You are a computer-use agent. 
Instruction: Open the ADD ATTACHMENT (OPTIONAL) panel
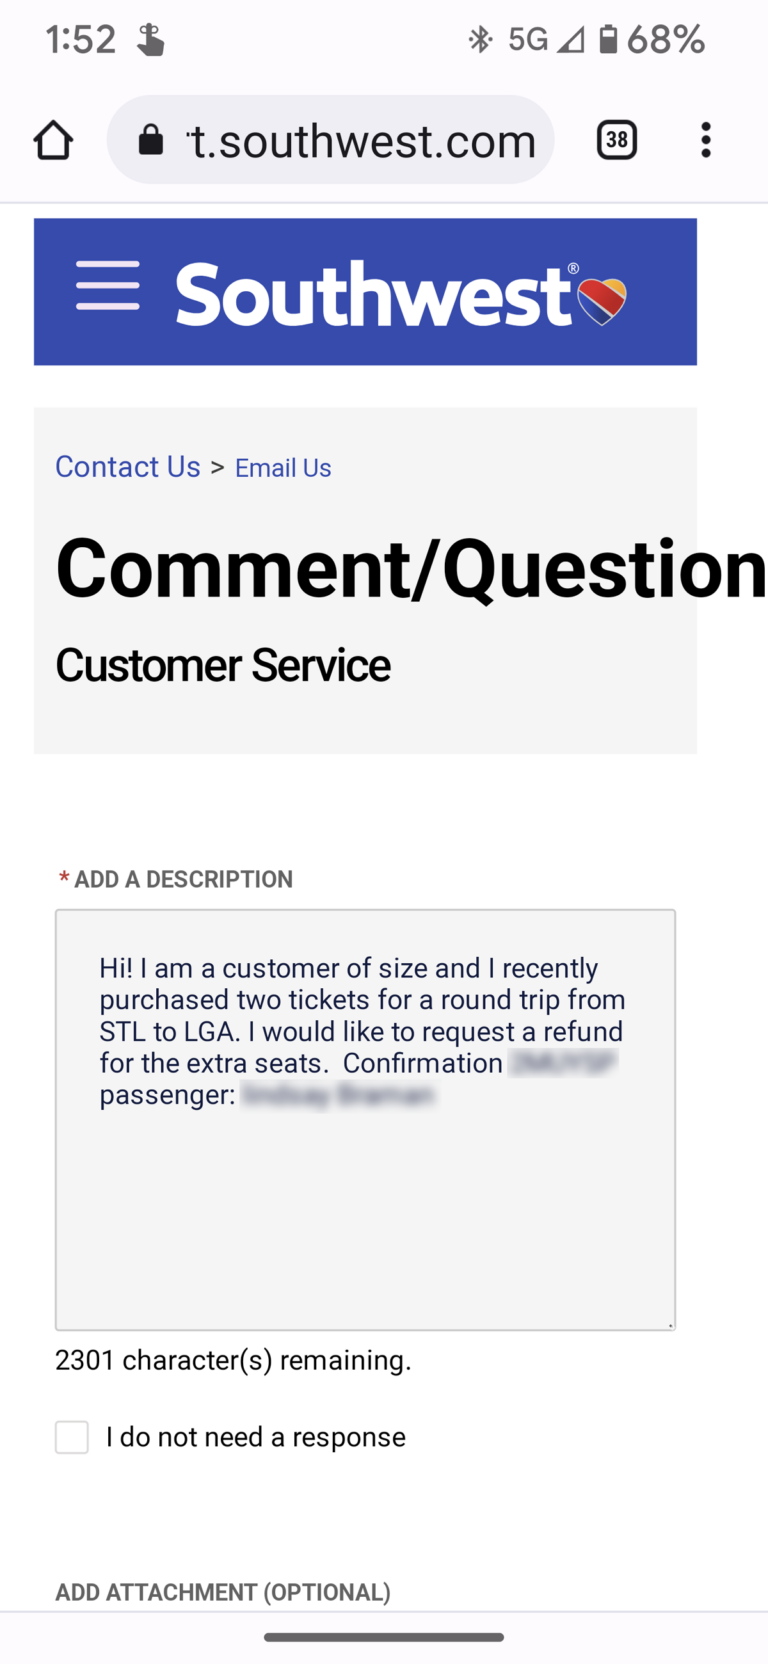222,1592
